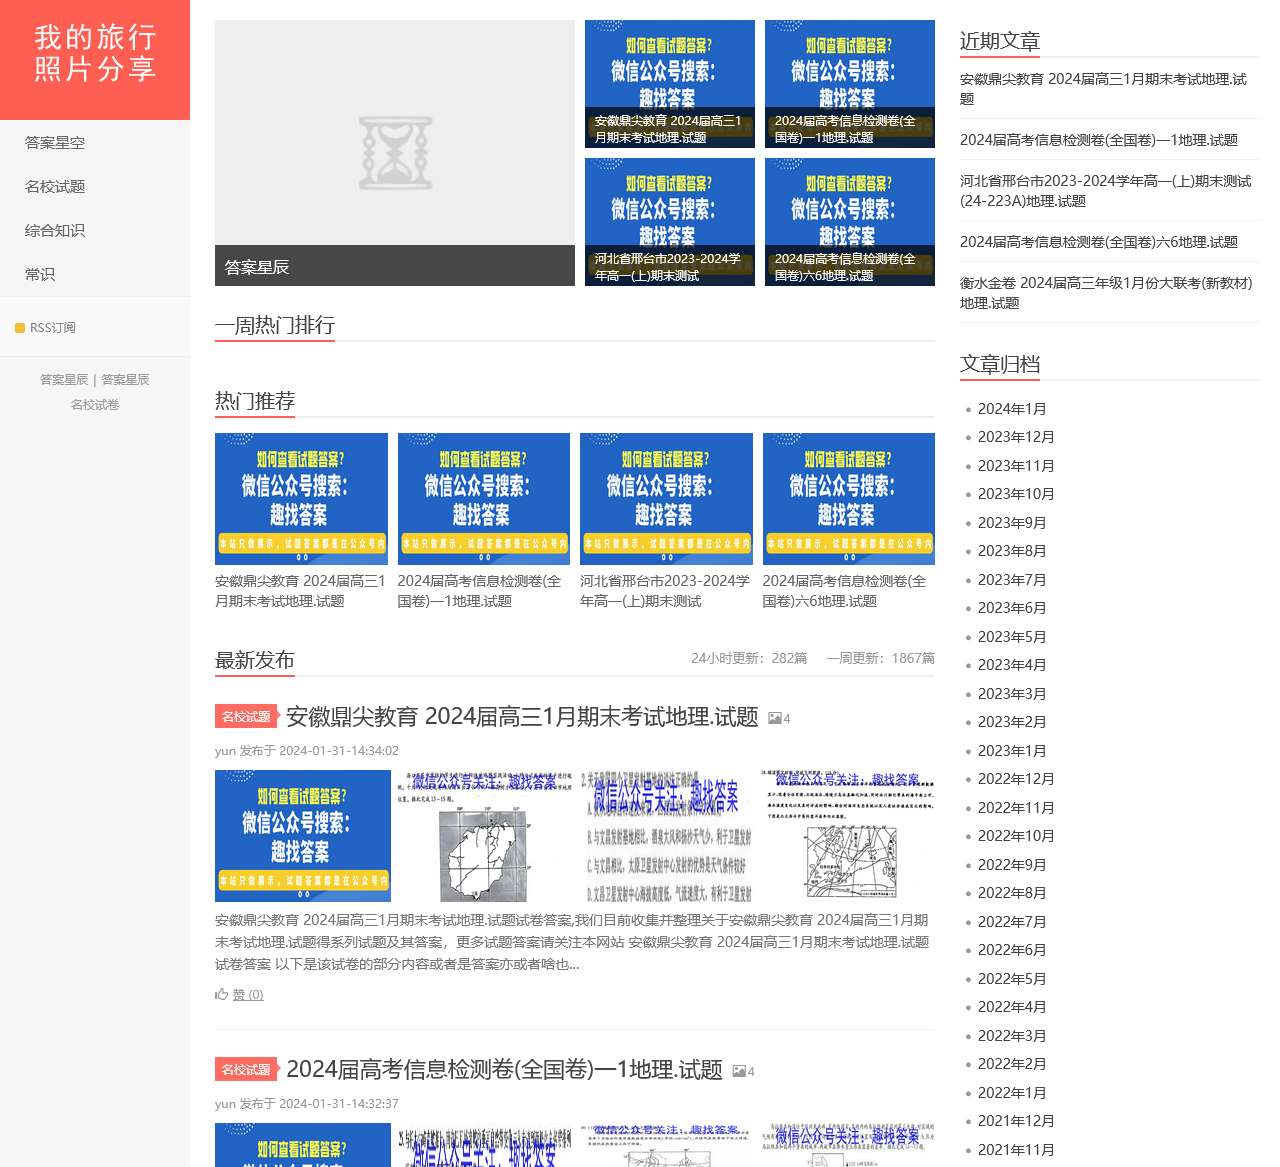Open the 2022年7月 archive

1012,922
